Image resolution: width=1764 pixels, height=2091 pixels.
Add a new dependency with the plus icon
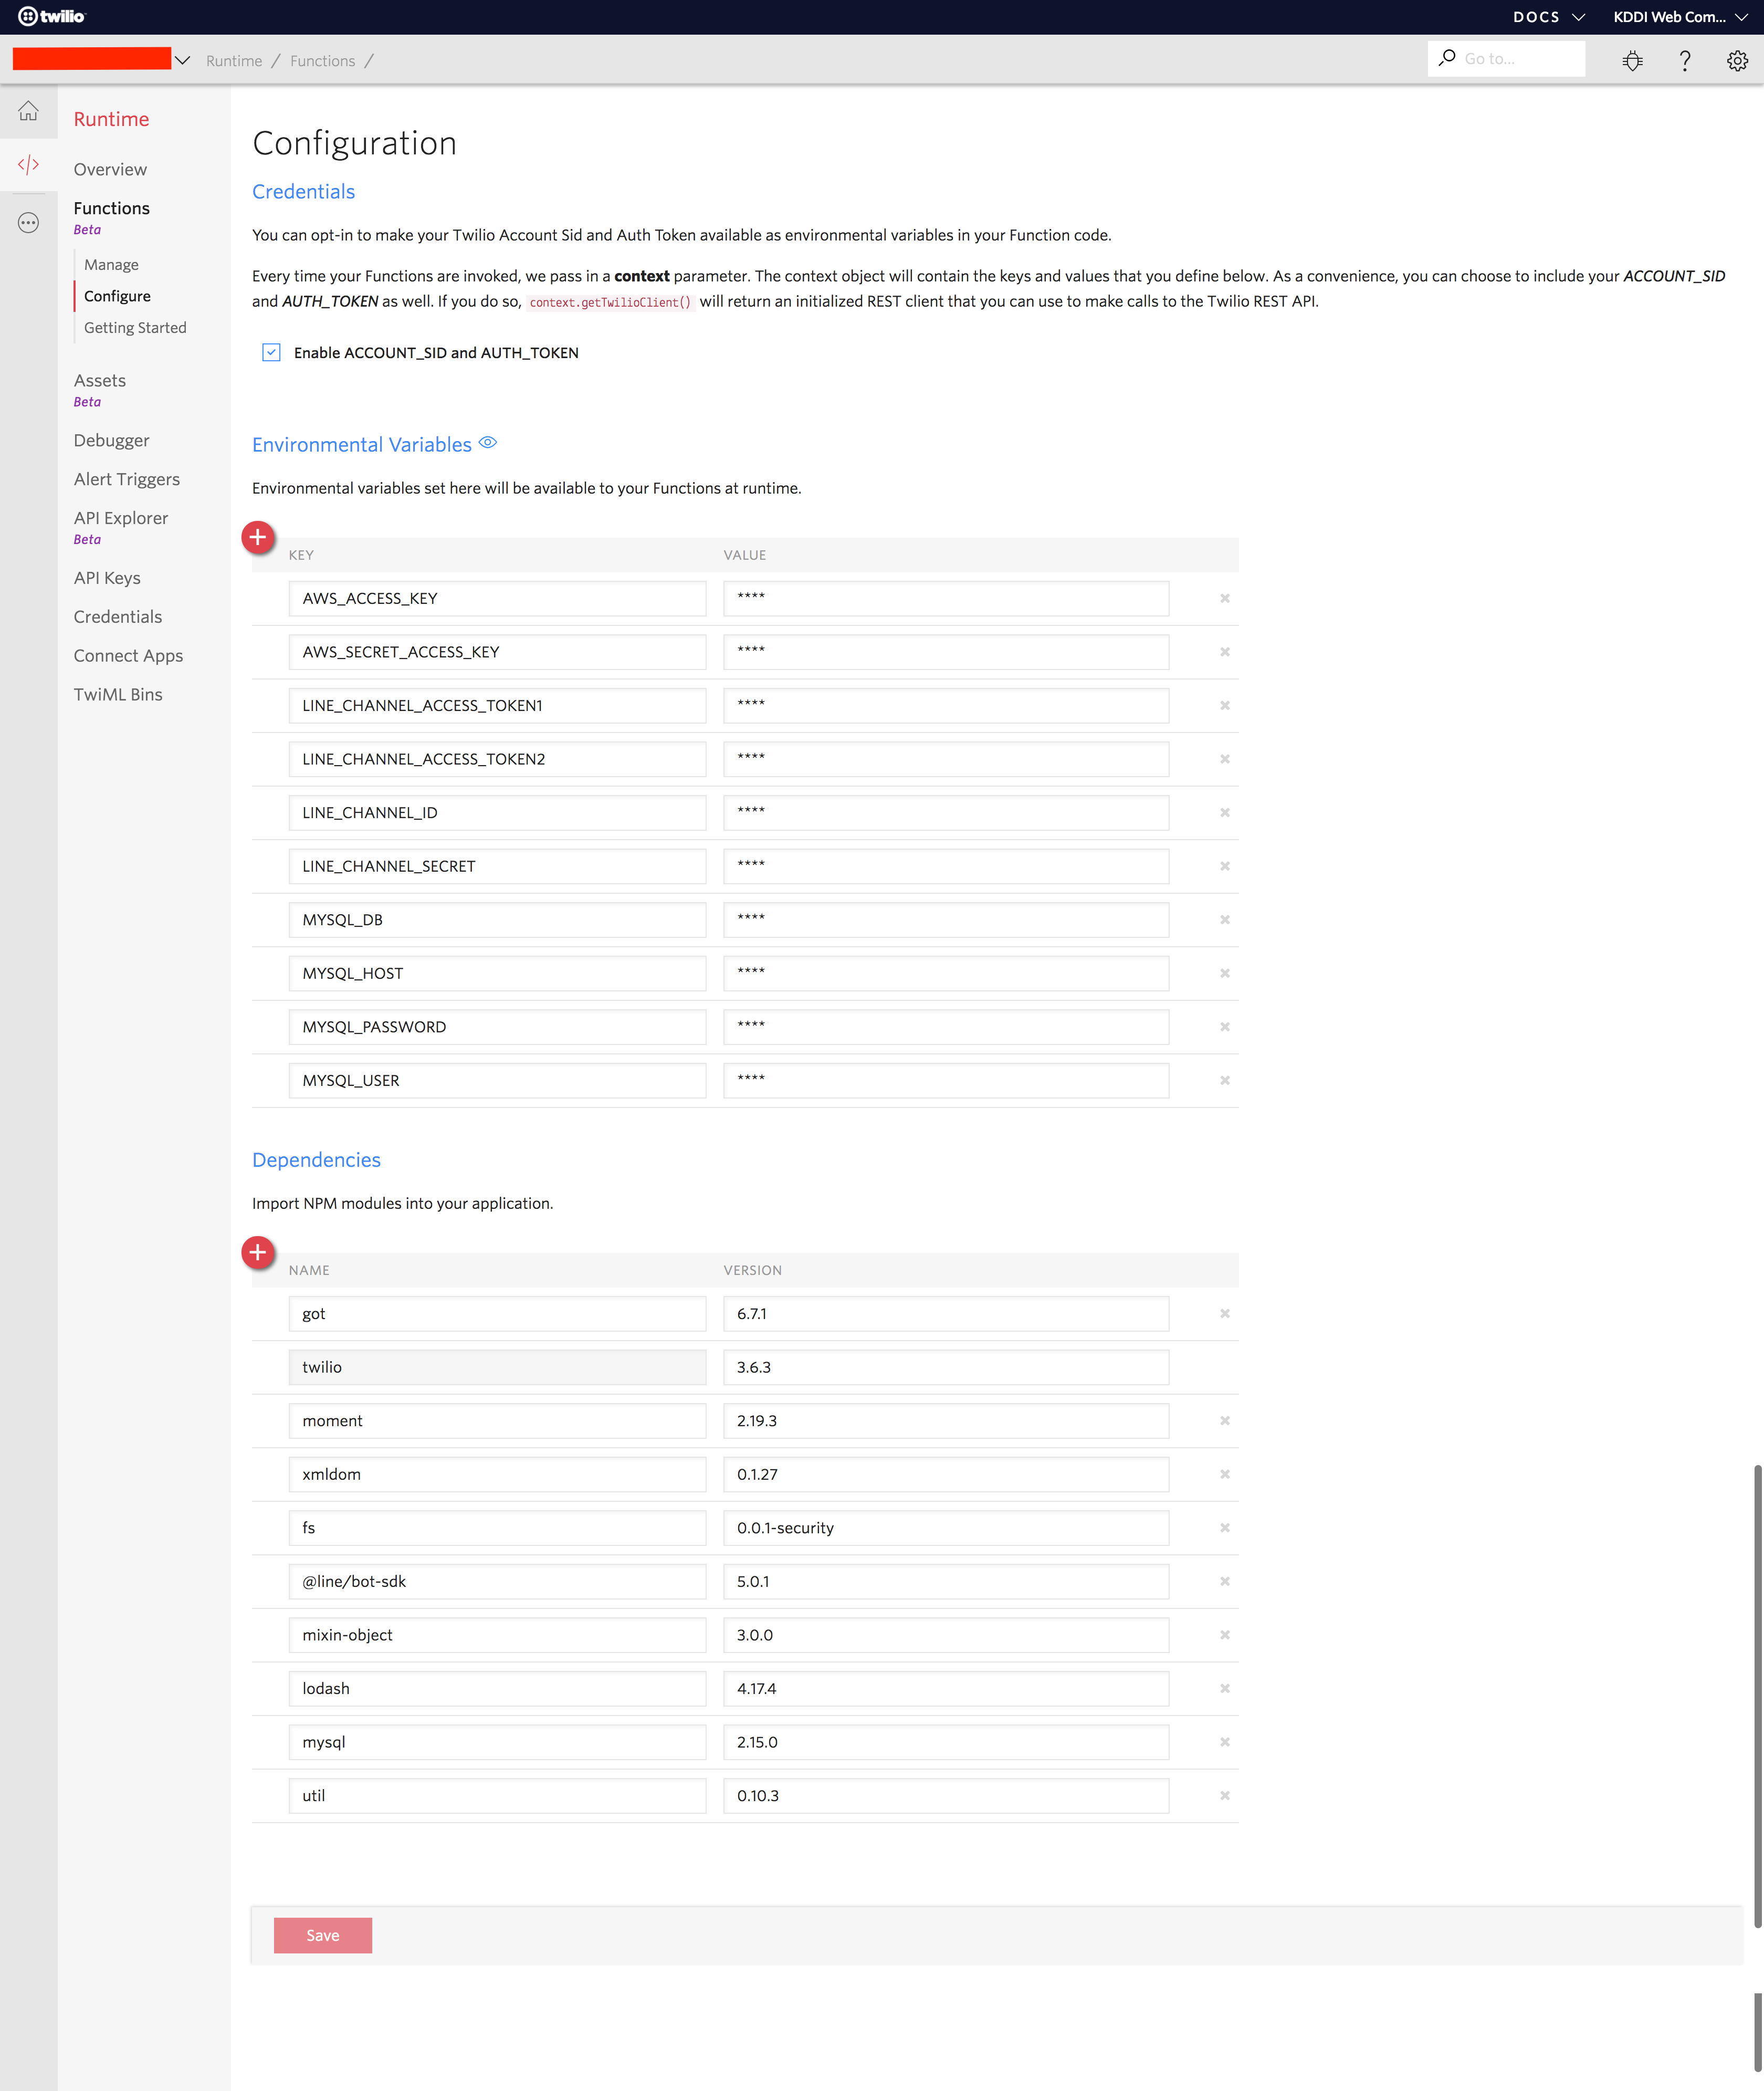point(258,1252)
